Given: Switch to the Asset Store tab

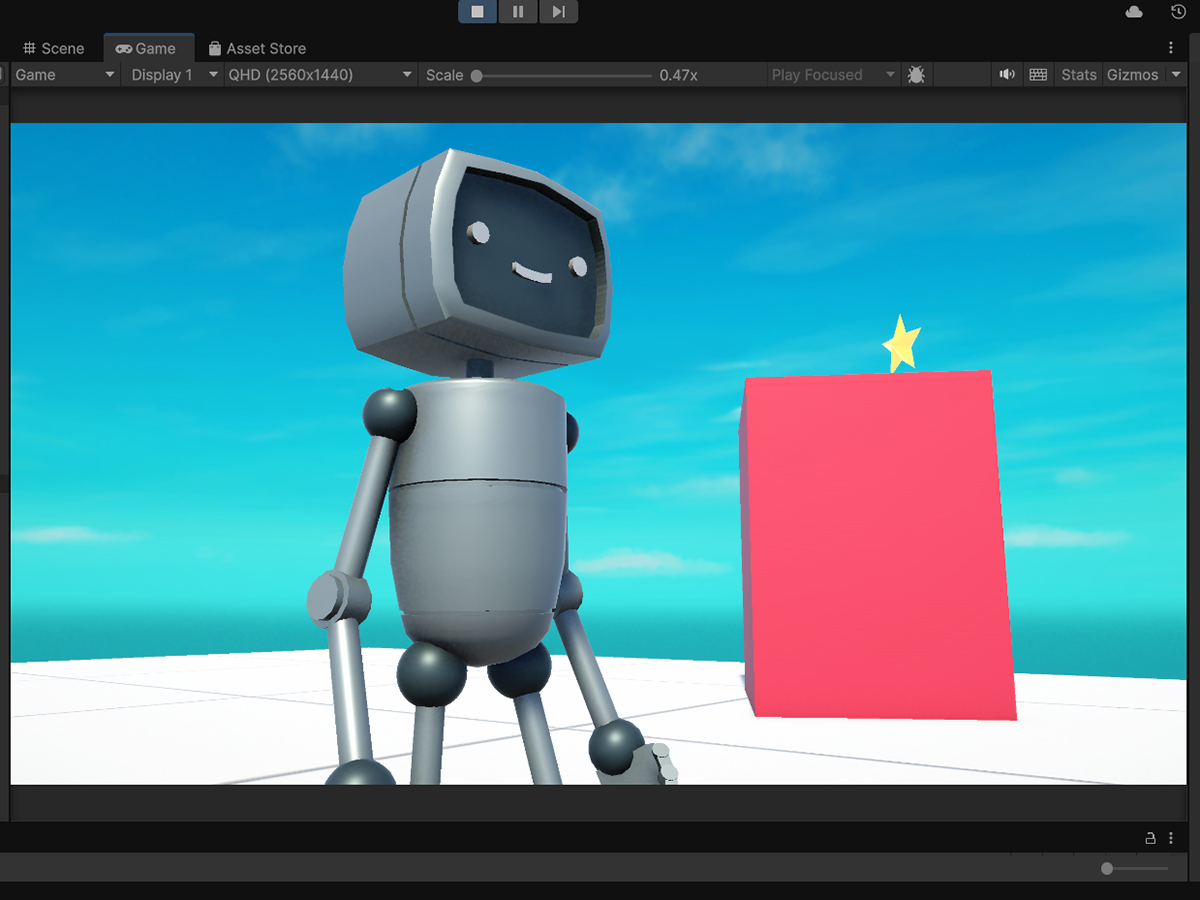Looking at the screenshot, I should pos(257,48).
